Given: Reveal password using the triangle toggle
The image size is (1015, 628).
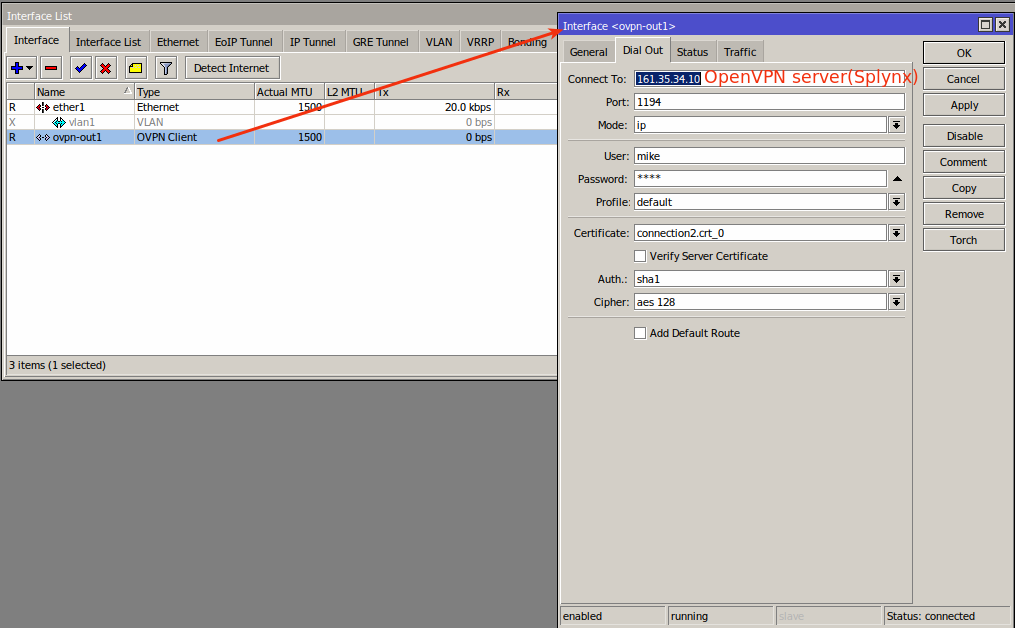Looking at the screenshot, I should [897, 179].
